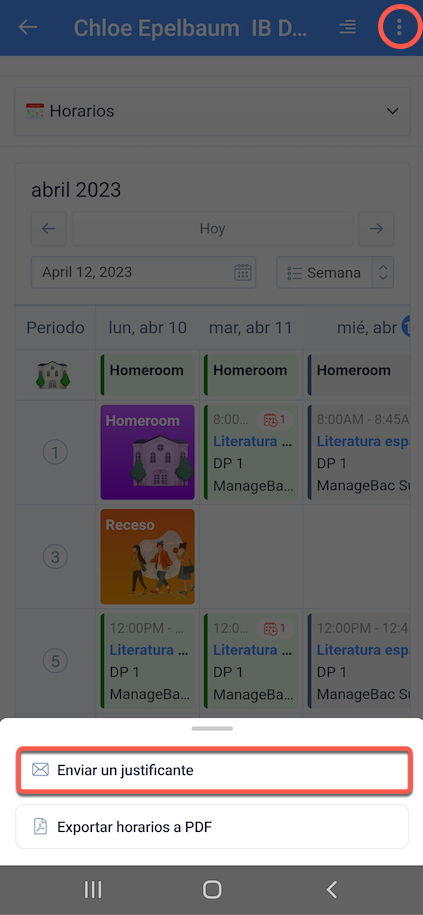Open the purple Homeroom thumbnail
The width and height of the screenshot is (423, 915).
click(148, 452)
